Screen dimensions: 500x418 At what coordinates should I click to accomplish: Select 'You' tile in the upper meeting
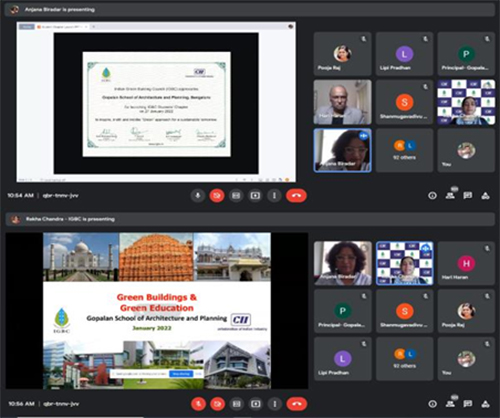click(466, 150)
